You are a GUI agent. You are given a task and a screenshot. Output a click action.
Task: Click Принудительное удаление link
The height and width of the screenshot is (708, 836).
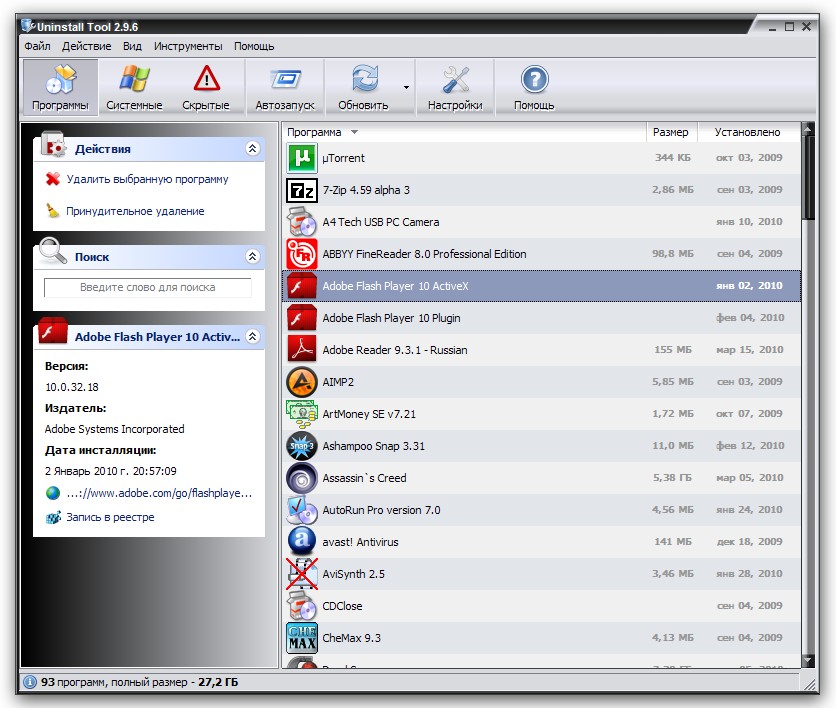(x=135, y=211)
